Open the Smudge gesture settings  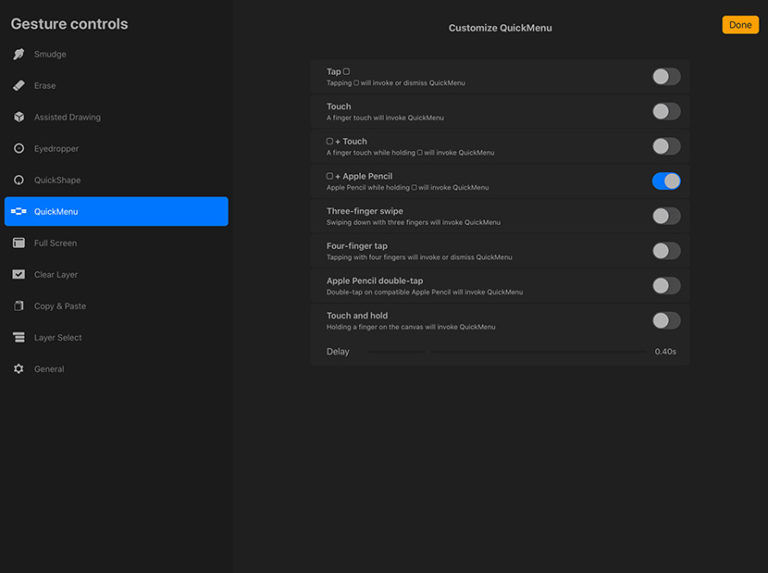pos(116,54)
